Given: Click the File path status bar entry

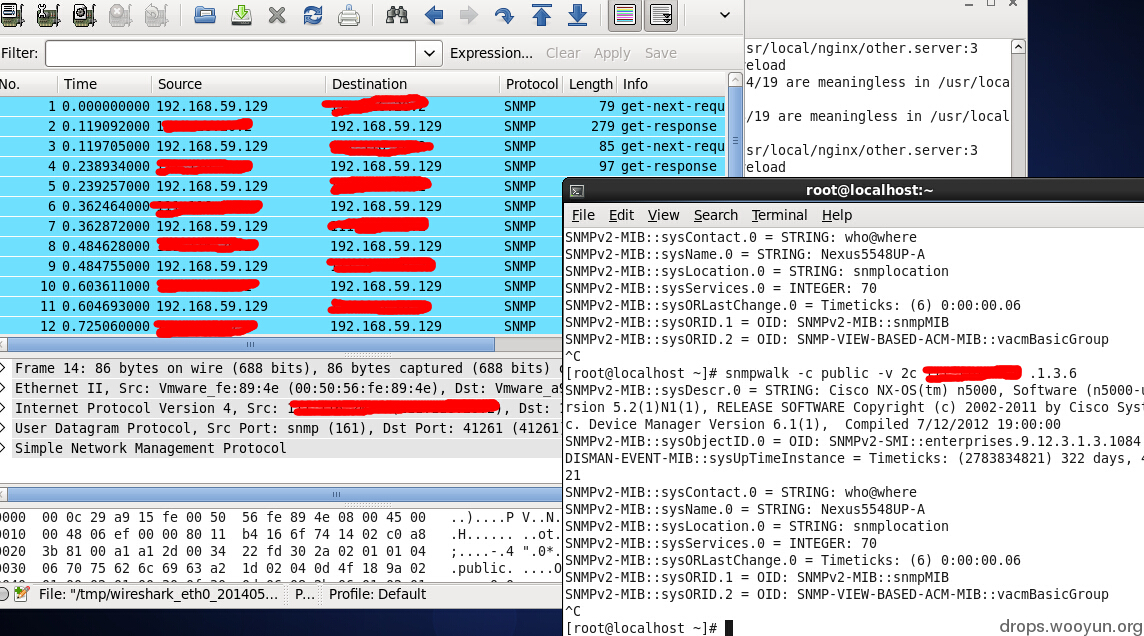Looking at the screenshot, I should coord(158,594).
